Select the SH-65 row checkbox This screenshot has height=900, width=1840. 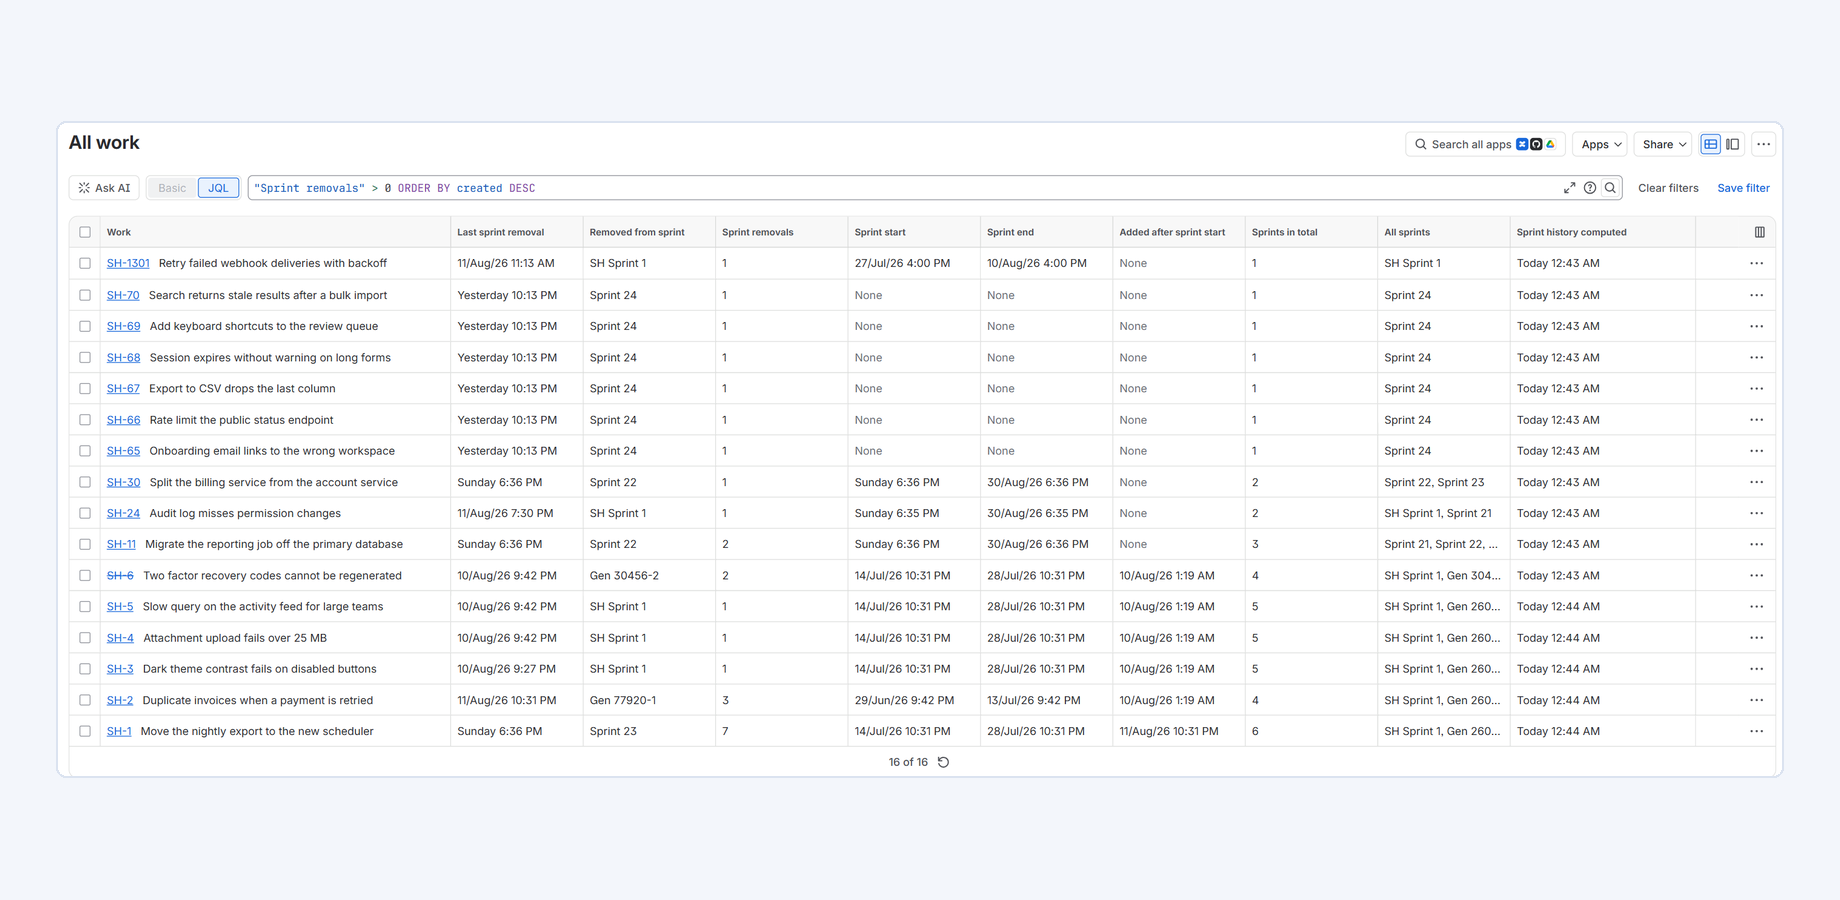85,451
